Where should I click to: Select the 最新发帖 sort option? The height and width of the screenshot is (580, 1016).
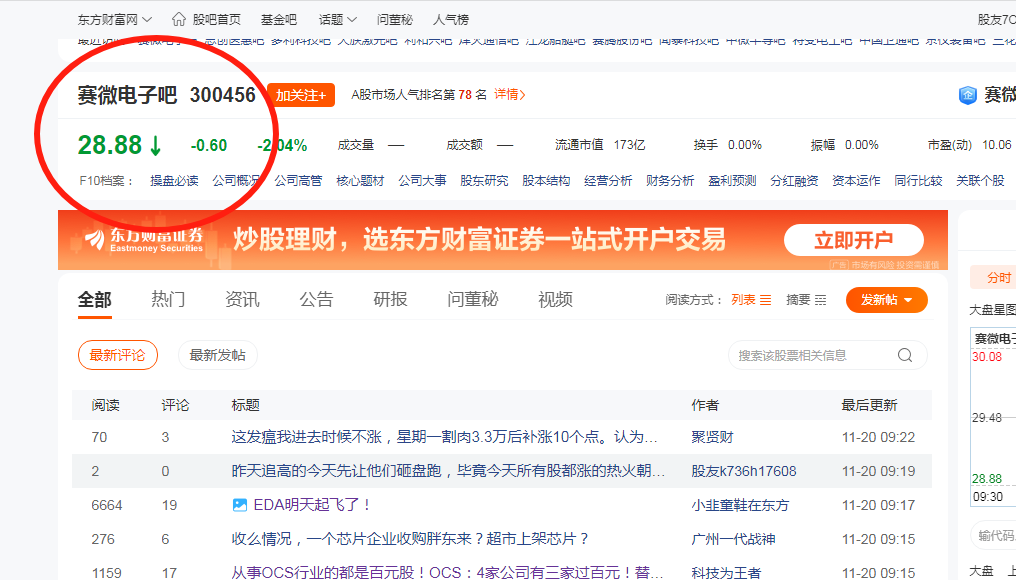coord(218,355)
